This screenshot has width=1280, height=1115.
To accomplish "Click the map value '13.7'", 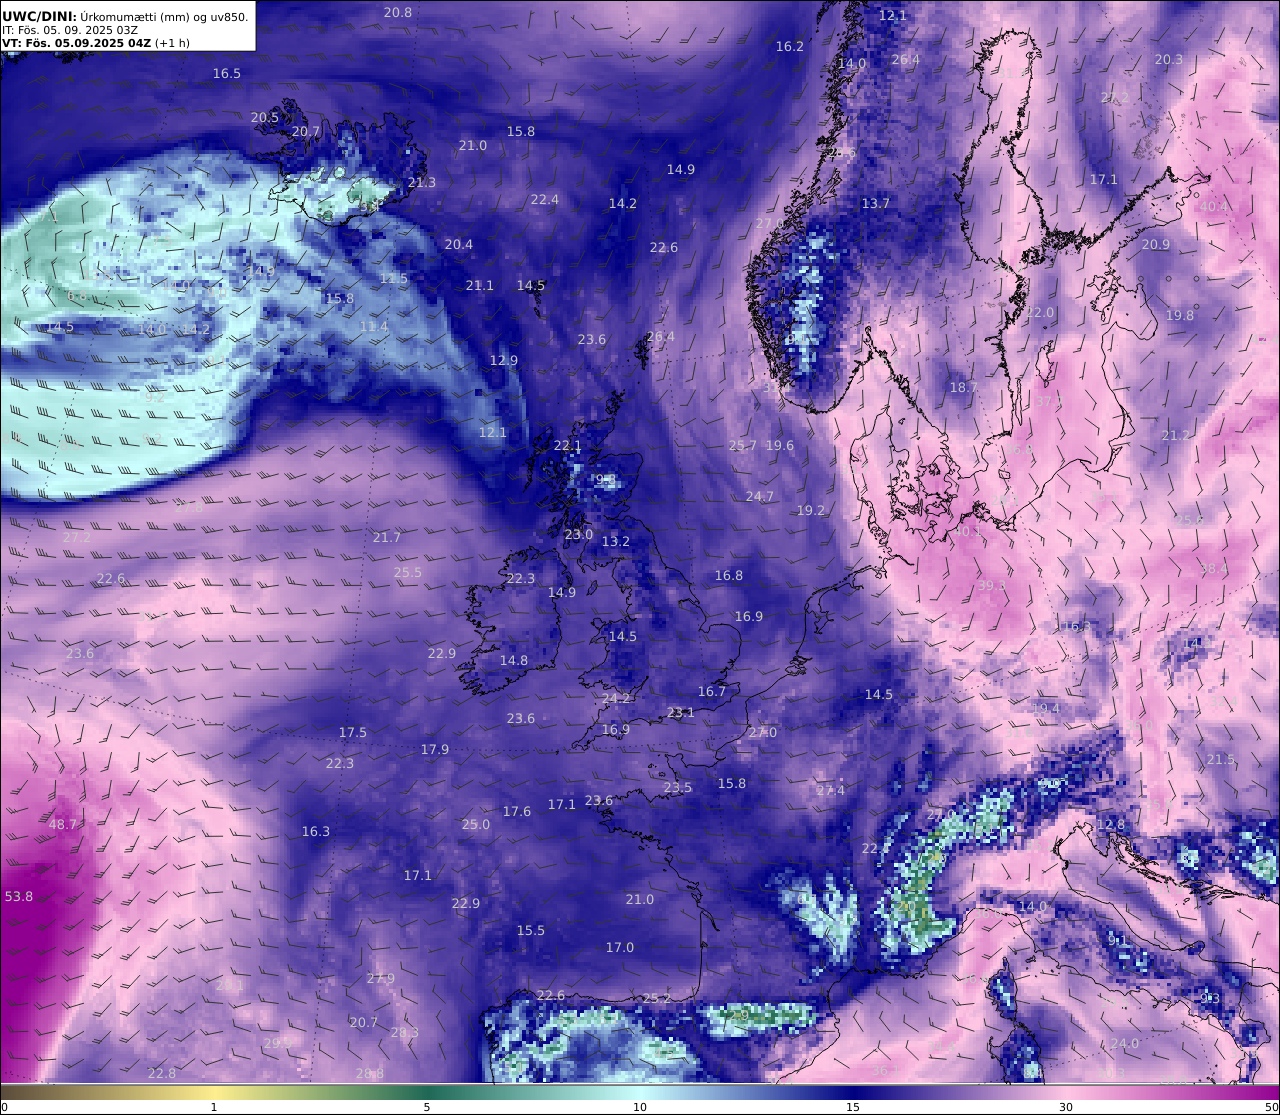I will click(x=876, y=204).
